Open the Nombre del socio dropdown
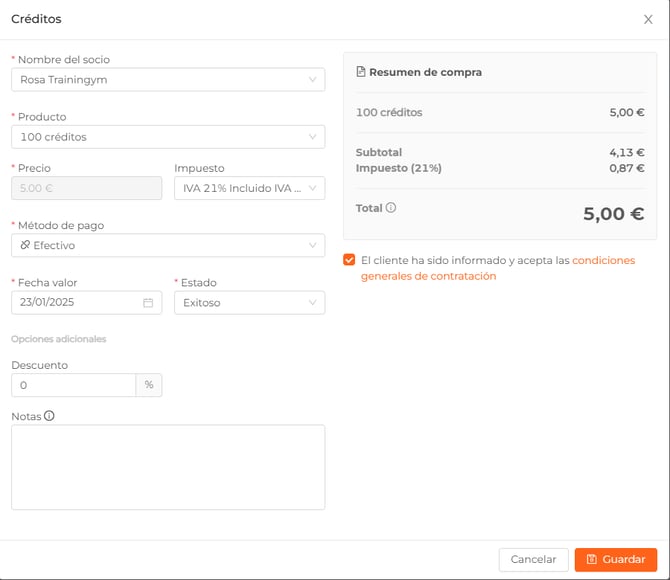This screenshot has height=580, width=670. click(x=167, y=79)
